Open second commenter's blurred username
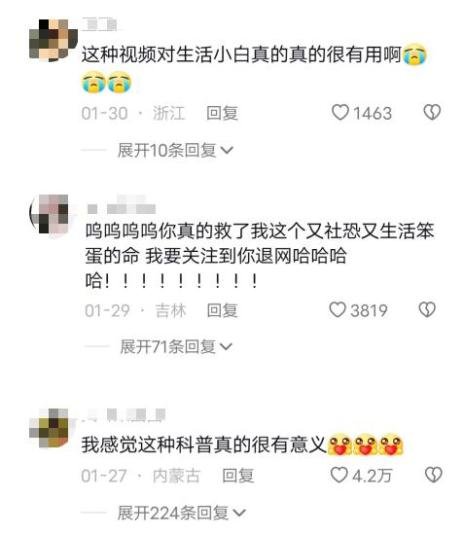This screenshot has width=464, height=534. [122, 206]
